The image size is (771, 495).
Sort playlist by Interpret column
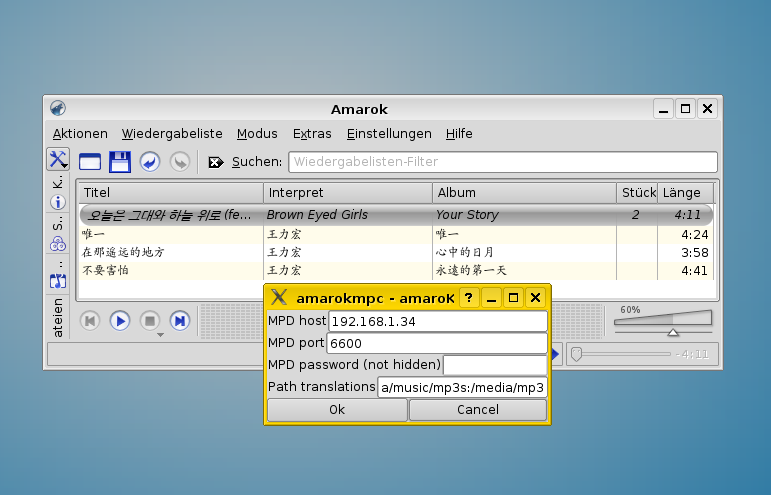point(348,193)
